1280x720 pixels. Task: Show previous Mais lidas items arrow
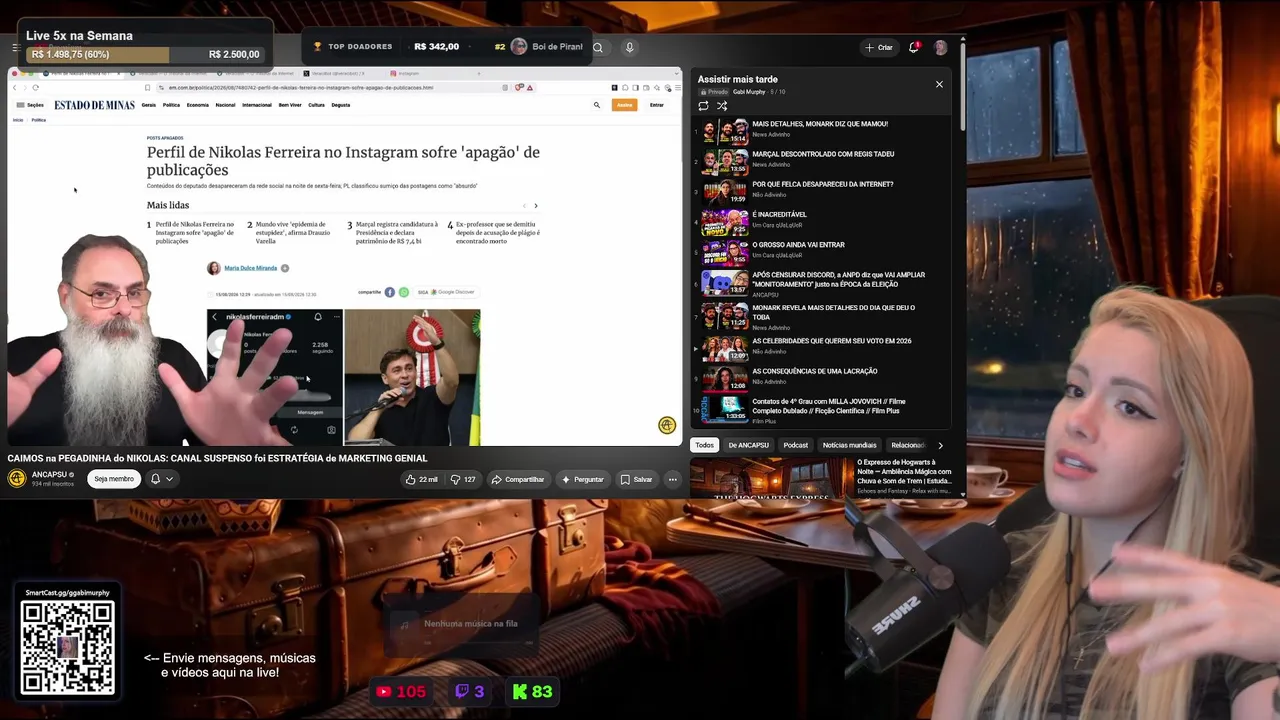click(x=523, y=206)
